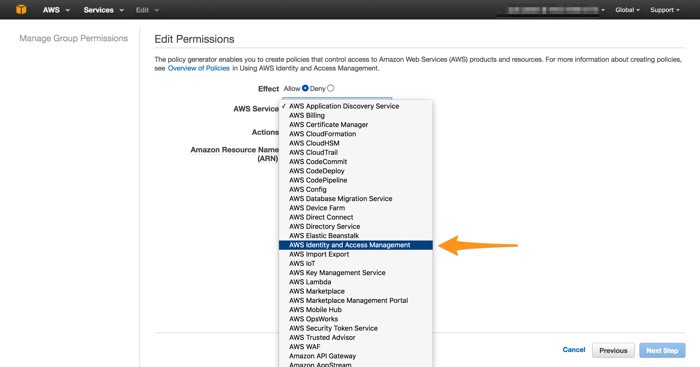Click the Previous button
700x367 pixels.
613,350
